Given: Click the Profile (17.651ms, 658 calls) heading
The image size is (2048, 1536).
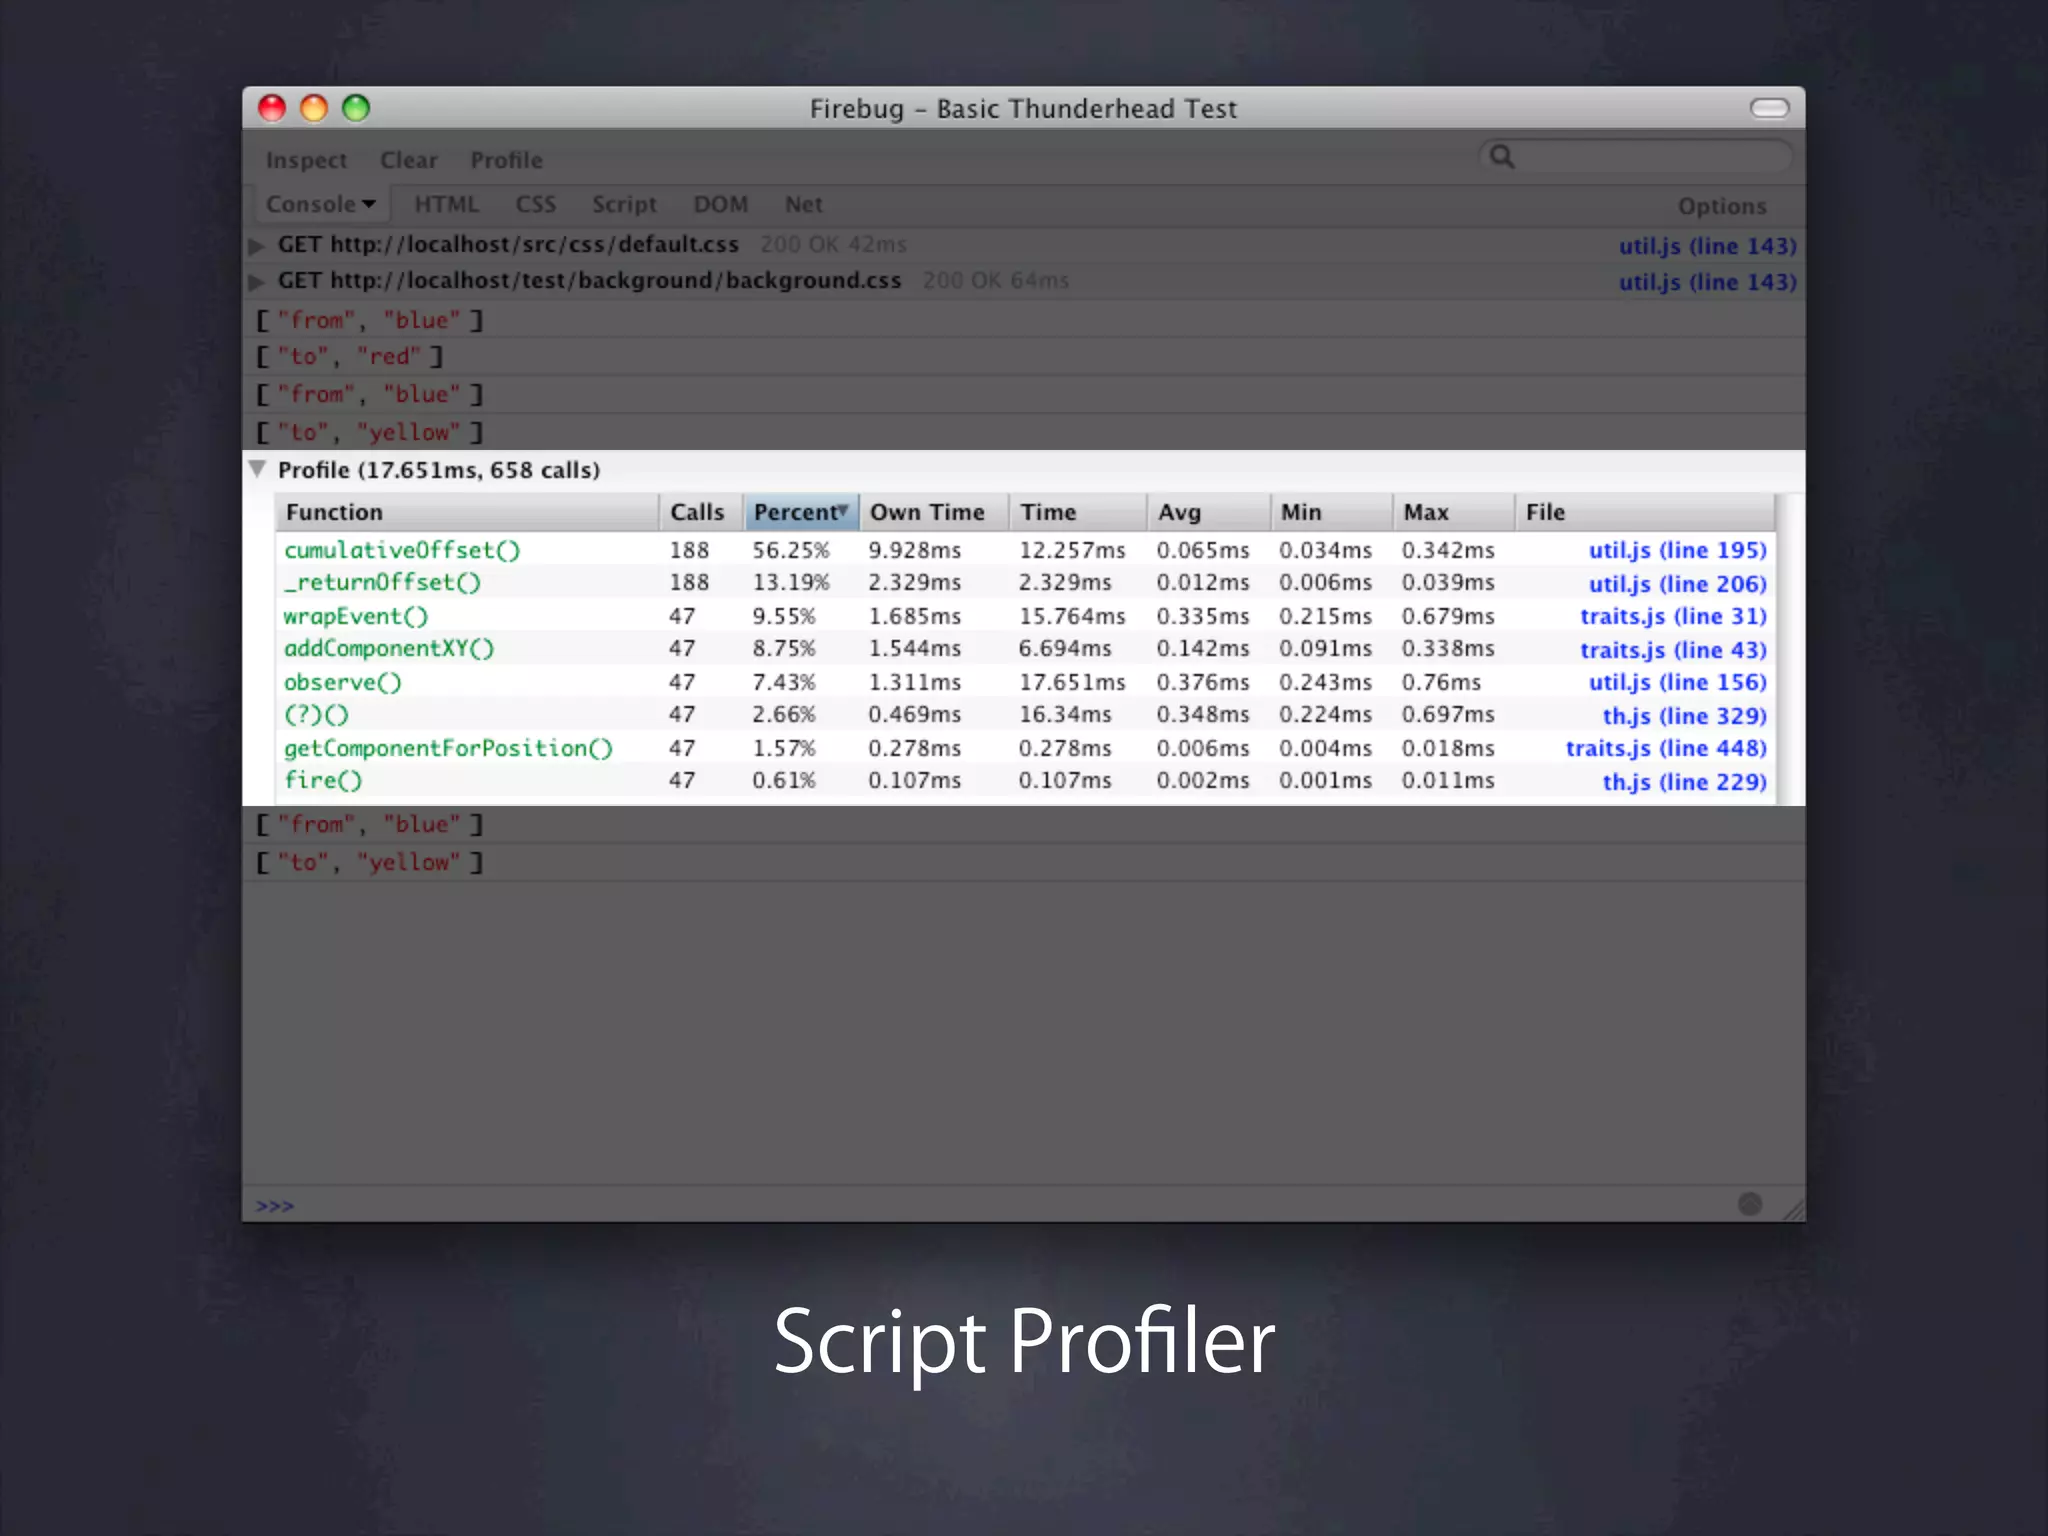Looking at the screenshot, I should click(x=438, y=470).
